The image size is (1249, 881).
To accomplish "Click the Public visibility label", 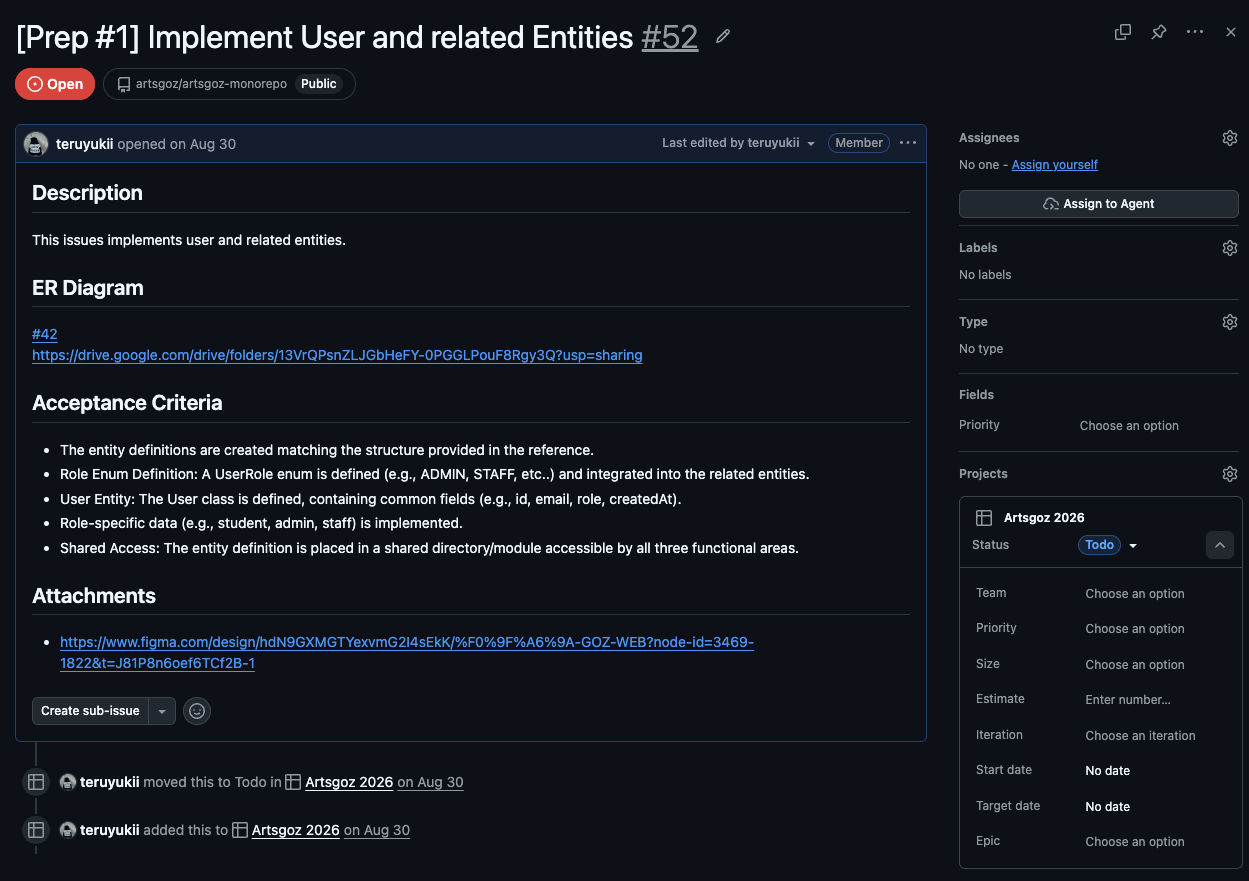I will (319, 84).
